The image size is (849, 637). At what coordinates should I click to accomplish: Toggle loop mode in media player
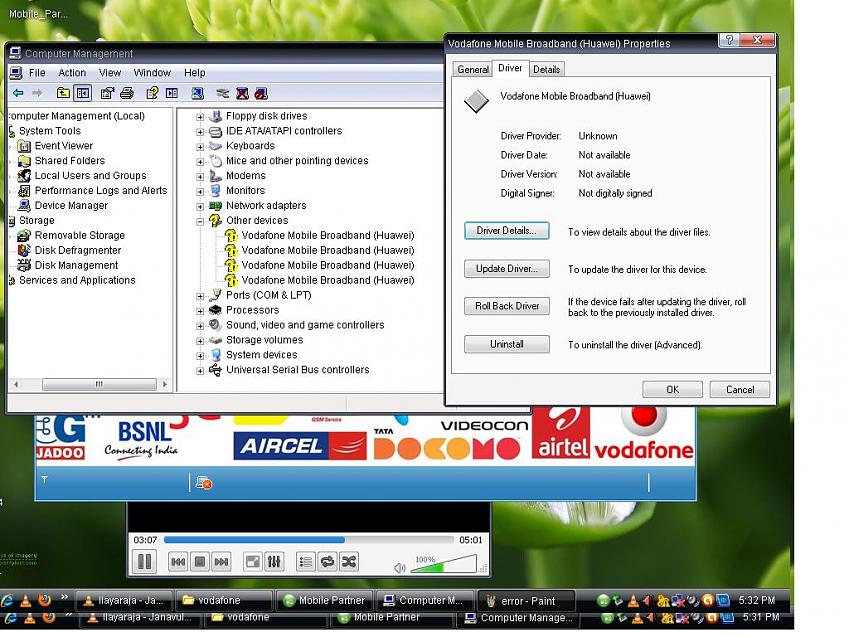point(327,562)
